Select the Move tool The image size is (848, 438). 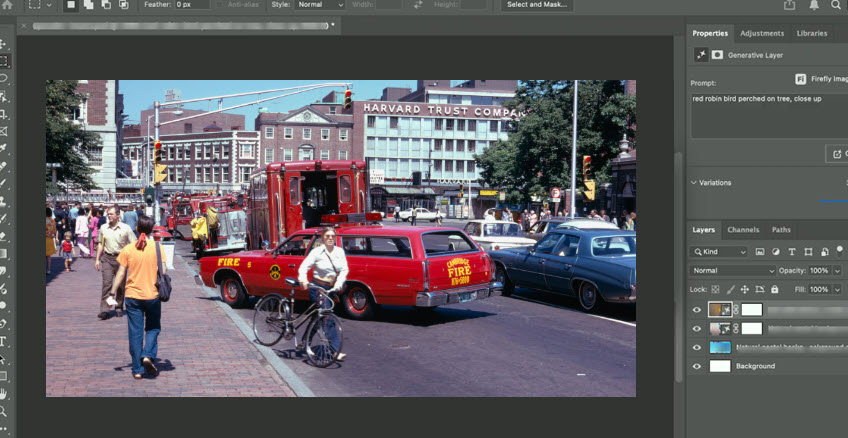pos(3,44)
